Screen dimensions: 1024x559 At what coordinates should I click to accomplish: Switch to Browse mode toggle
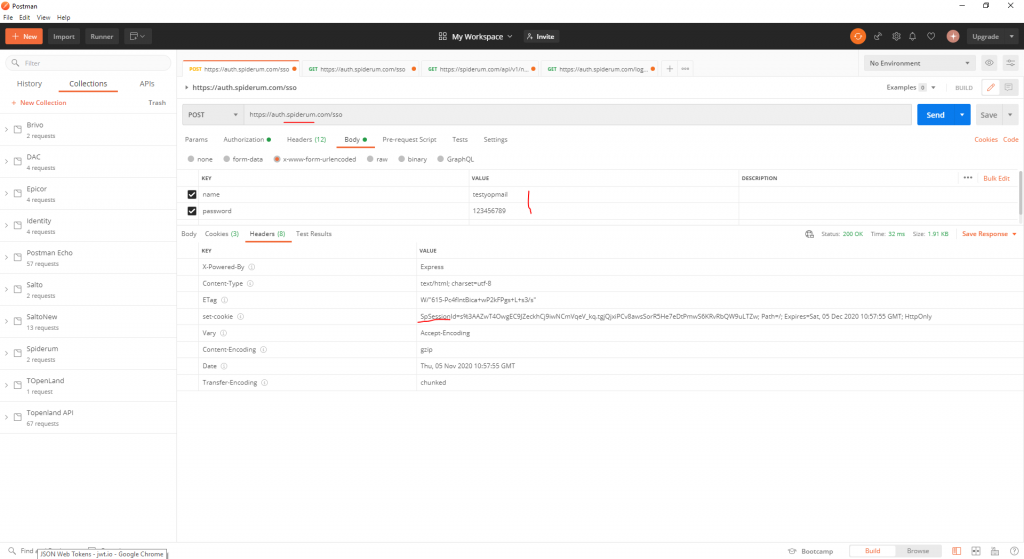click(918, 551)
